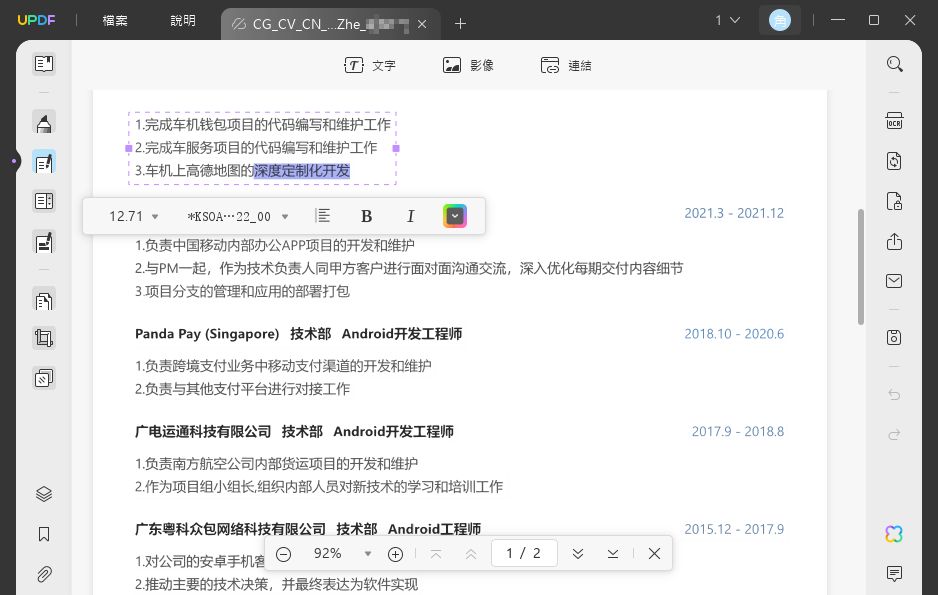938x595 pixels.
Task: Open the Bookmarks panel
Action: tap(44, 534)
